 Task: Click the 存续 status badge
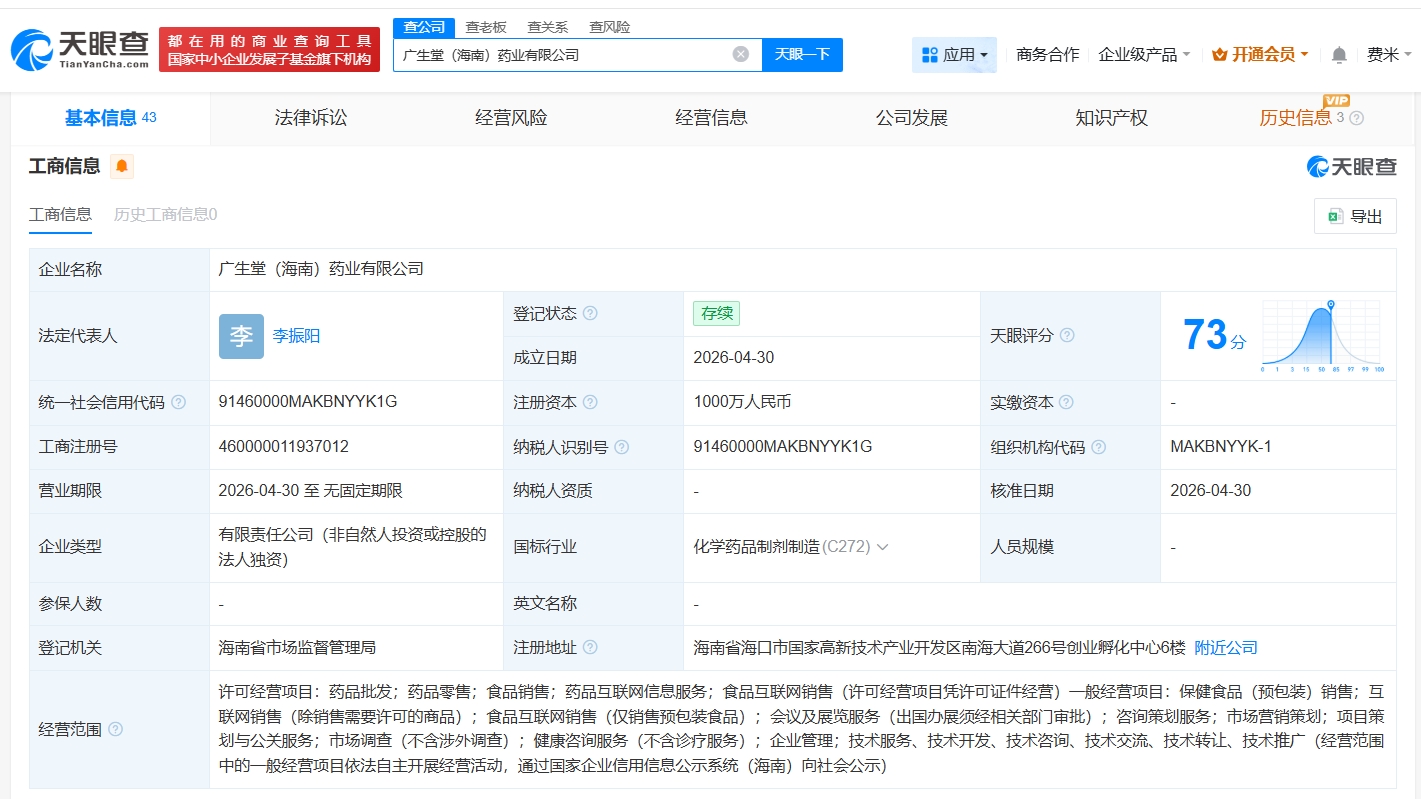pos(716,313)
